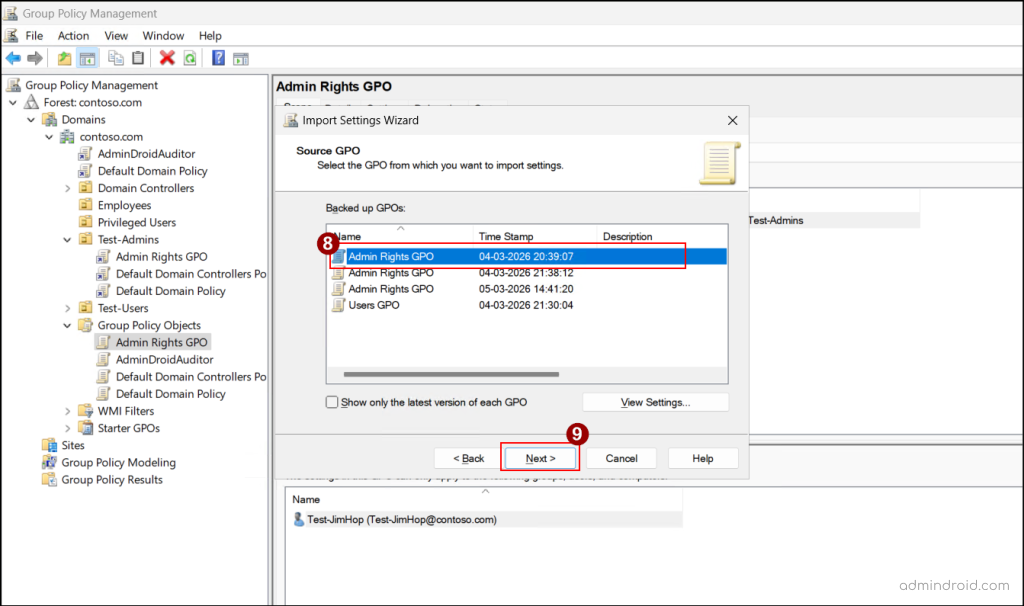Click the Refresh icon in the toolbar

[x=189, y=57]
